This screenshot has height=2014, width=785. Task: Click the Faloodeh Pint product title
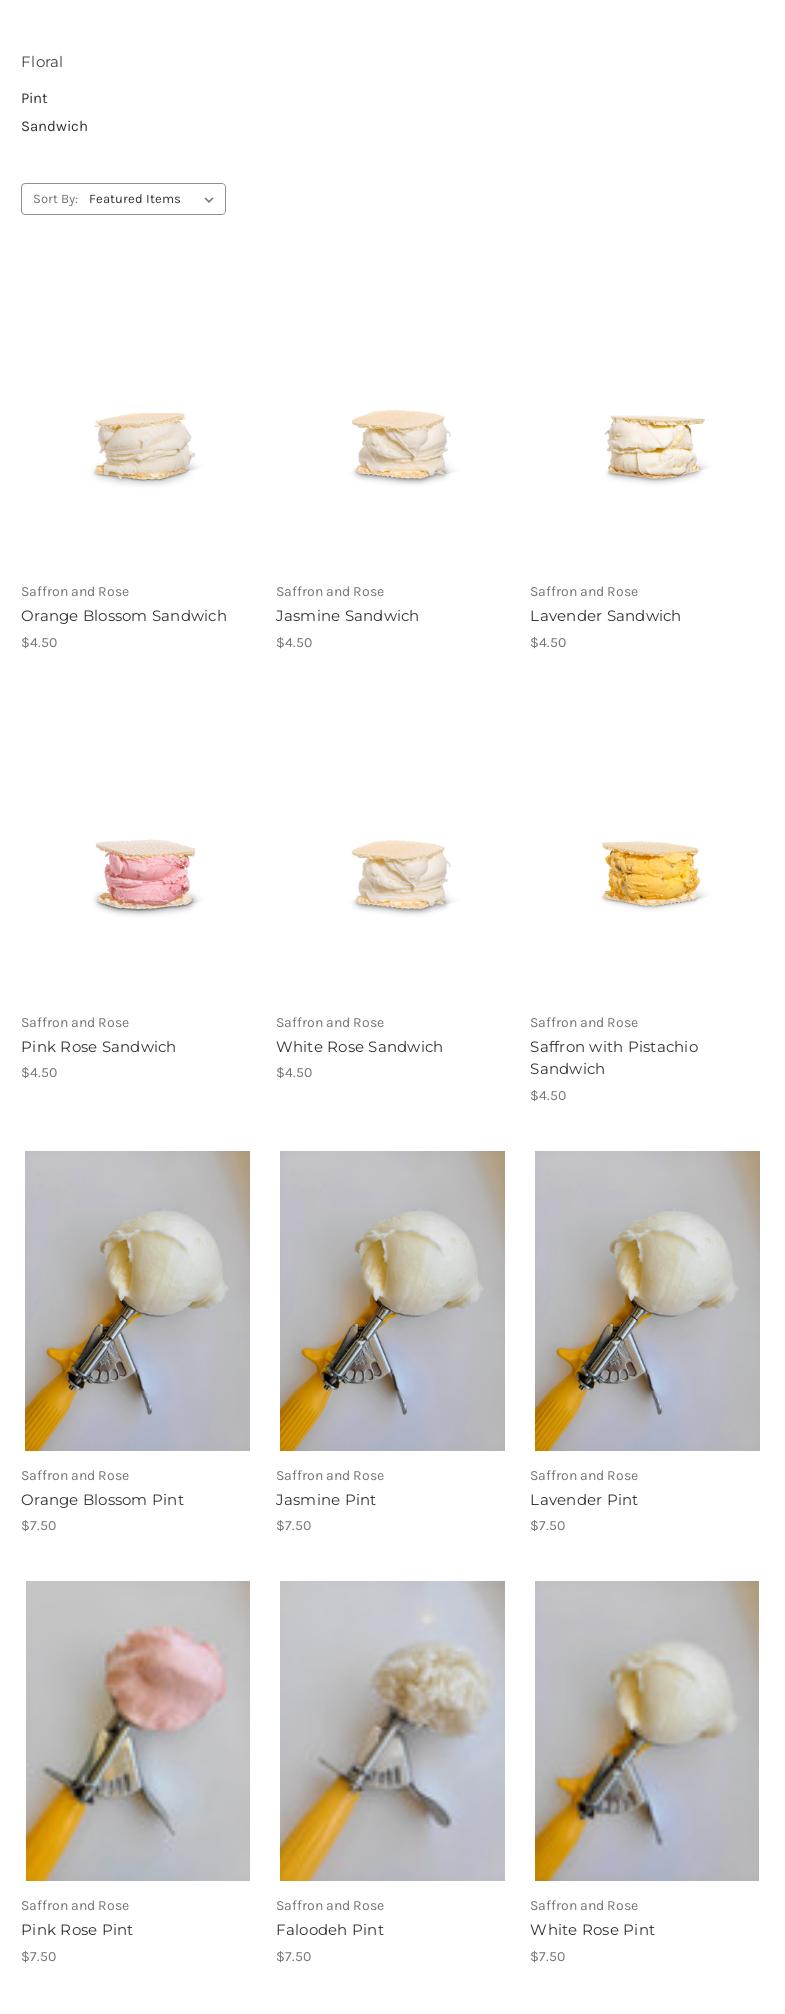(x=330, y=1930)
